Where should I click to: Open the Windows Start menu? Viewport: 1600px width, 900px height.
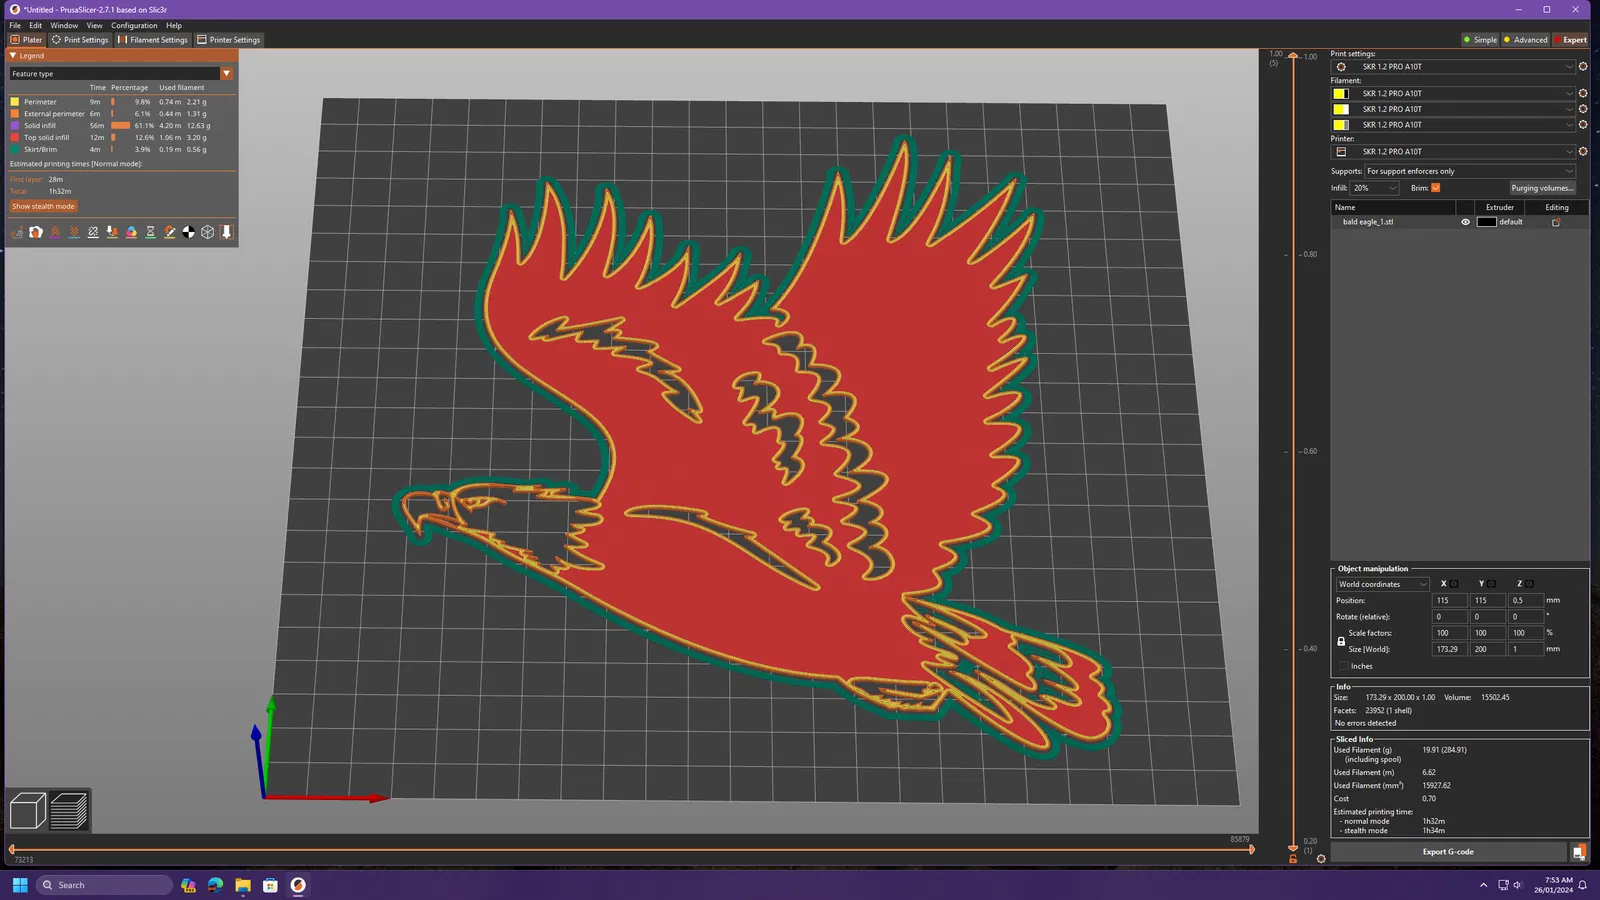point(20,885)
